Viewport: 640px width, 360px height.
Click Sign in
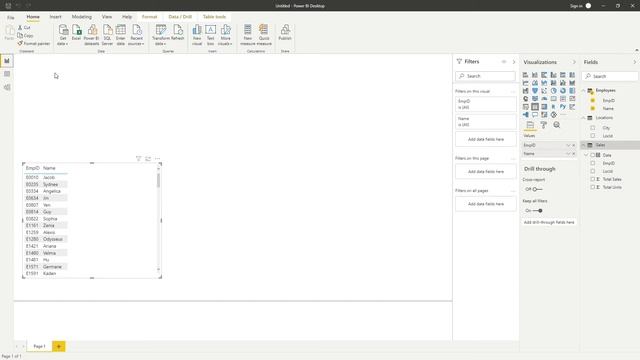576,6
